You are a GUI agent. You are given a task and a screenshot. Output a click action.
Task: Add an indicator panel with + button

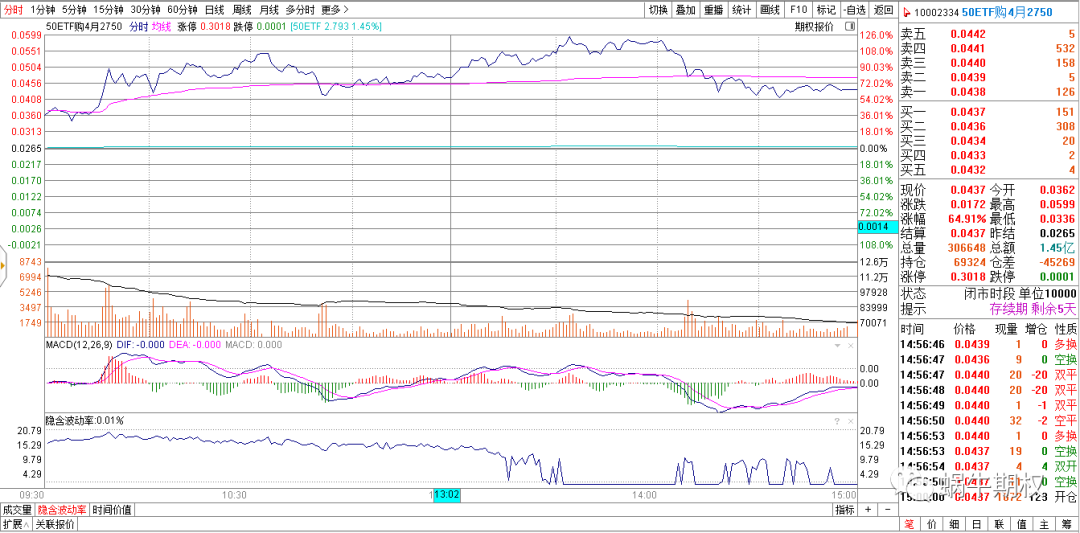(868, 510)
